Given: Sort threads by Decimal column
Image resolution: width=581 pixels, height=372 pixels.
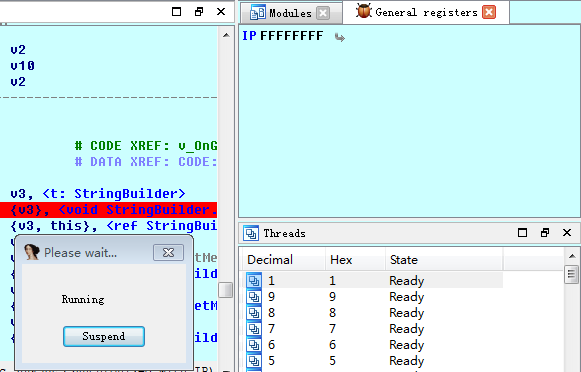Looking at the screenshot, I should click(x=283, y=260).
